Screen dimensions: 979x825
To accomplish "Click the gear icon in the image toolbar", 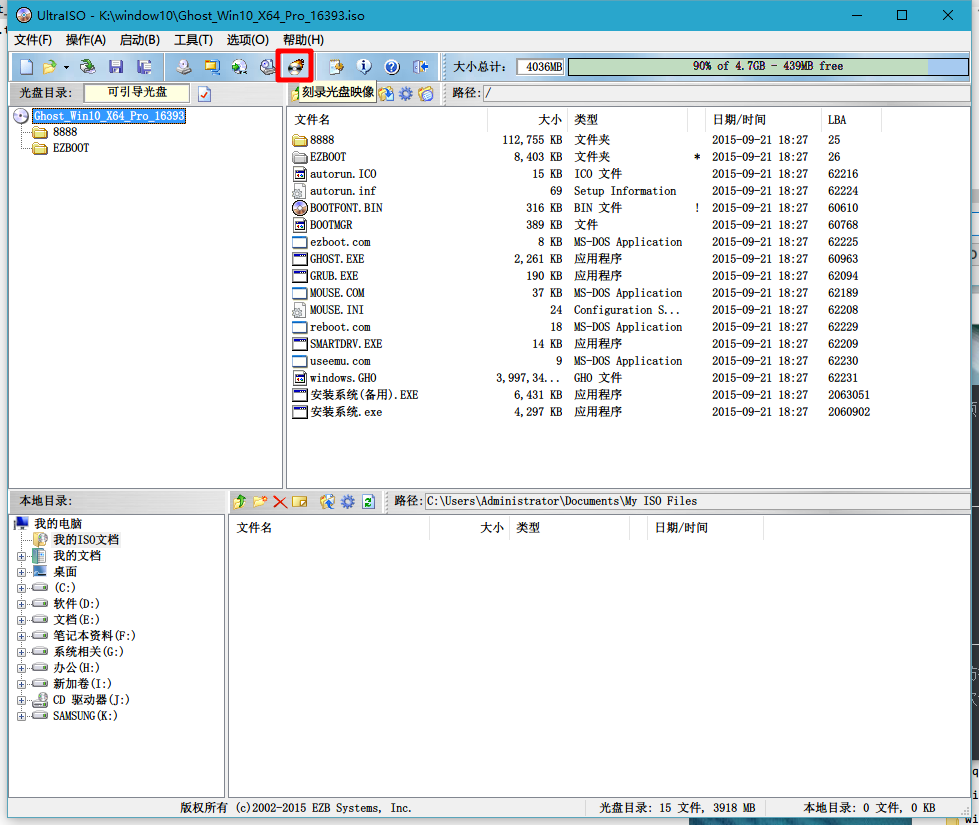I will click(406, 94).
